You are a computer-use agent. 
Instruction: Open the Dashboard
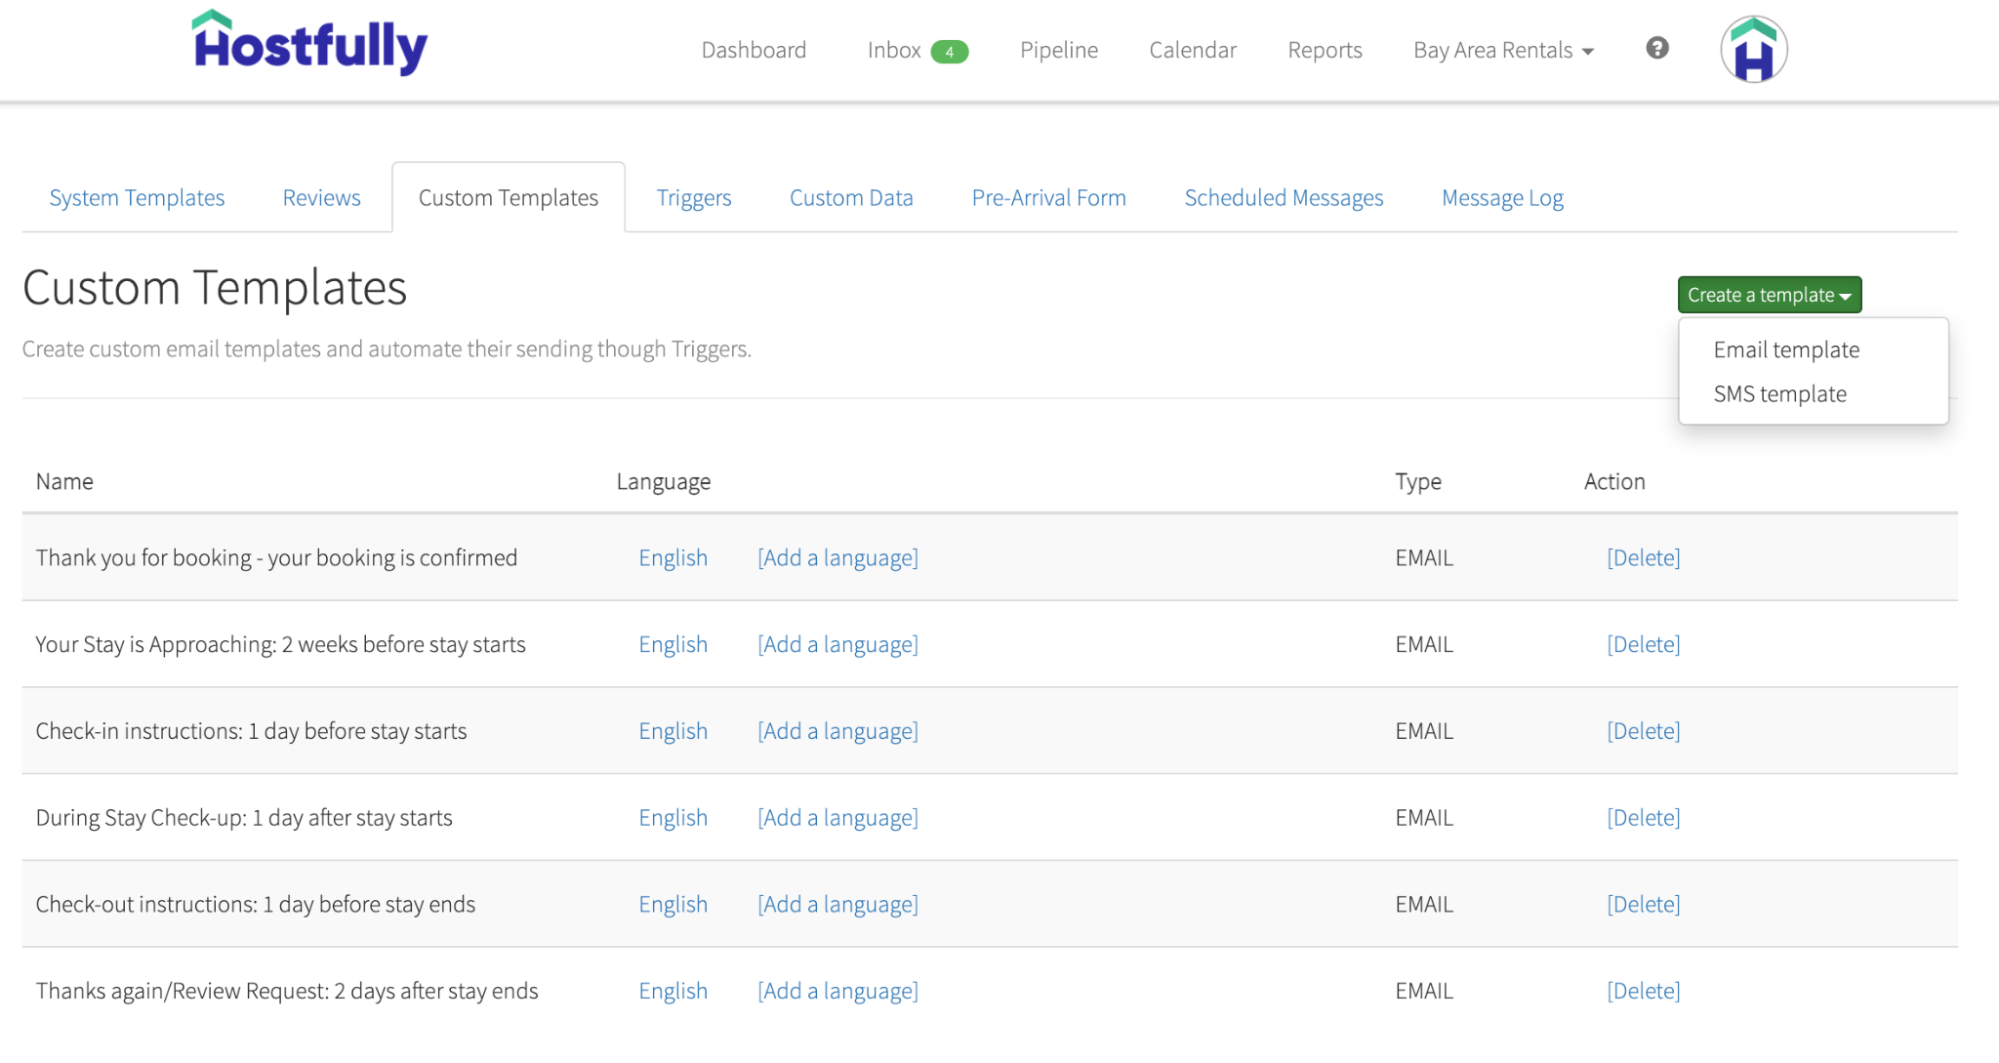[754, 50]
